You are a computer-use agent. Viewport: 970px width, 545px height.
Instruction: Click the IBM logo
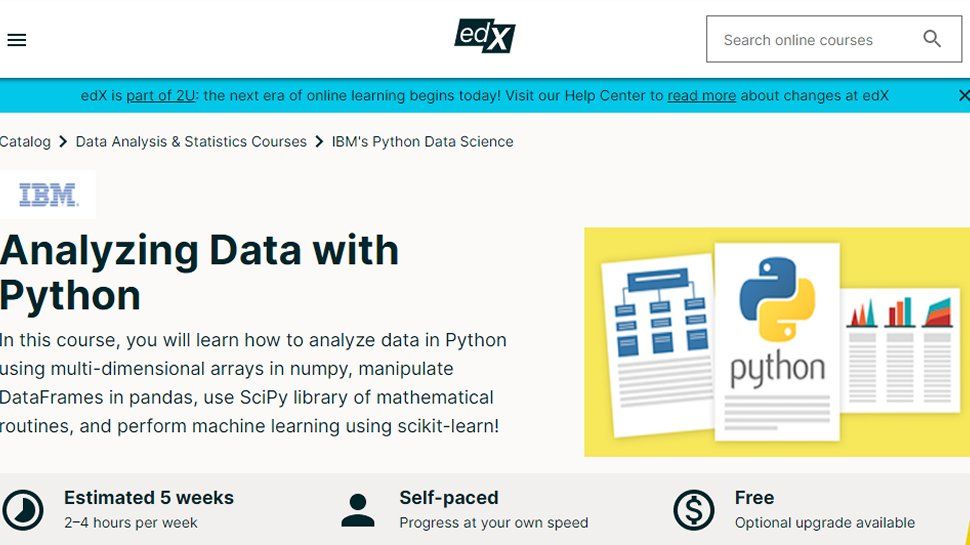[x=48, y=195]
